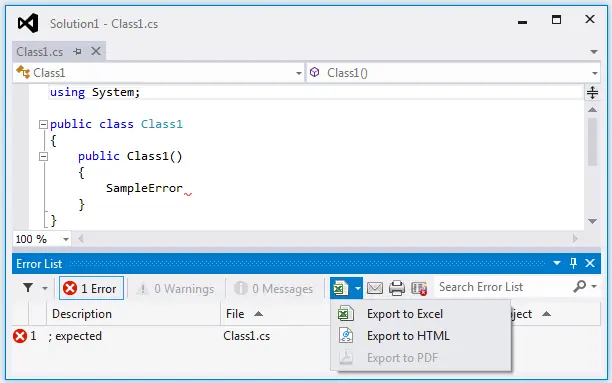The height and width of the screenshot is (383, 612).
Task: Open the Class1() member navigation dropdown
Action: [594, 73]
